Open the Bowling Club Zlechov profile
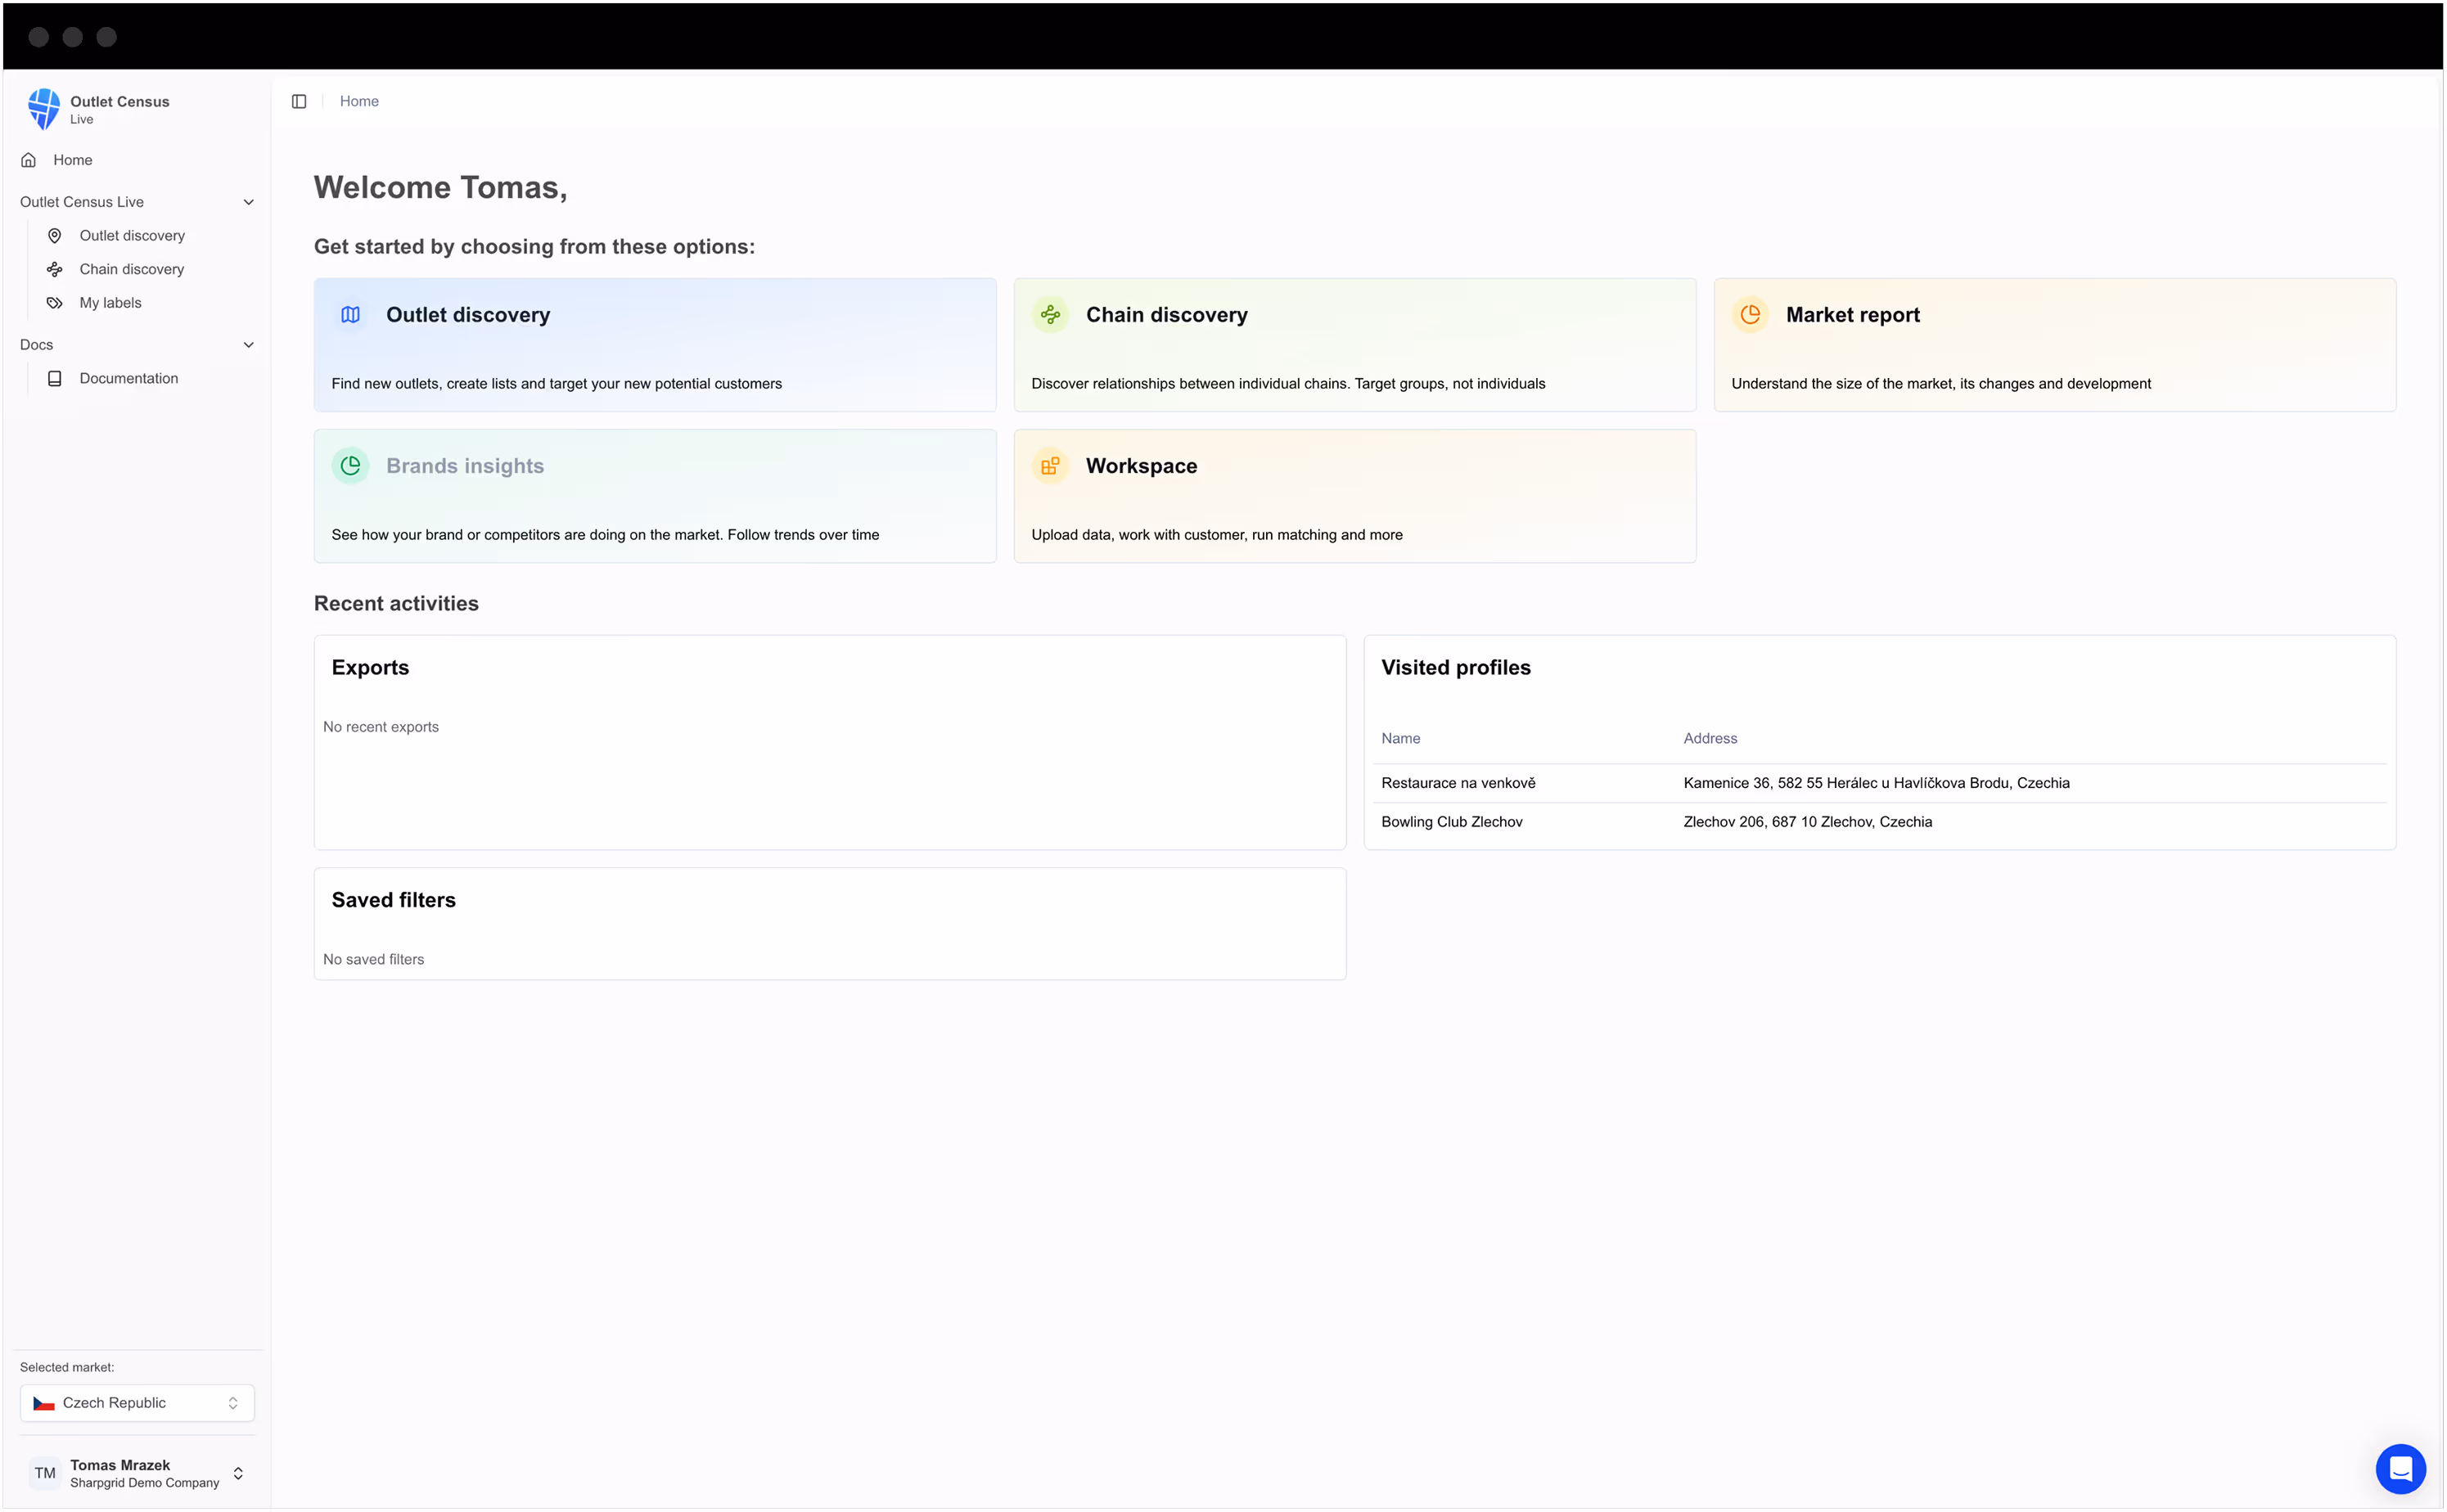Screen dimensions: 2447x1512 tap(1452, 821)
